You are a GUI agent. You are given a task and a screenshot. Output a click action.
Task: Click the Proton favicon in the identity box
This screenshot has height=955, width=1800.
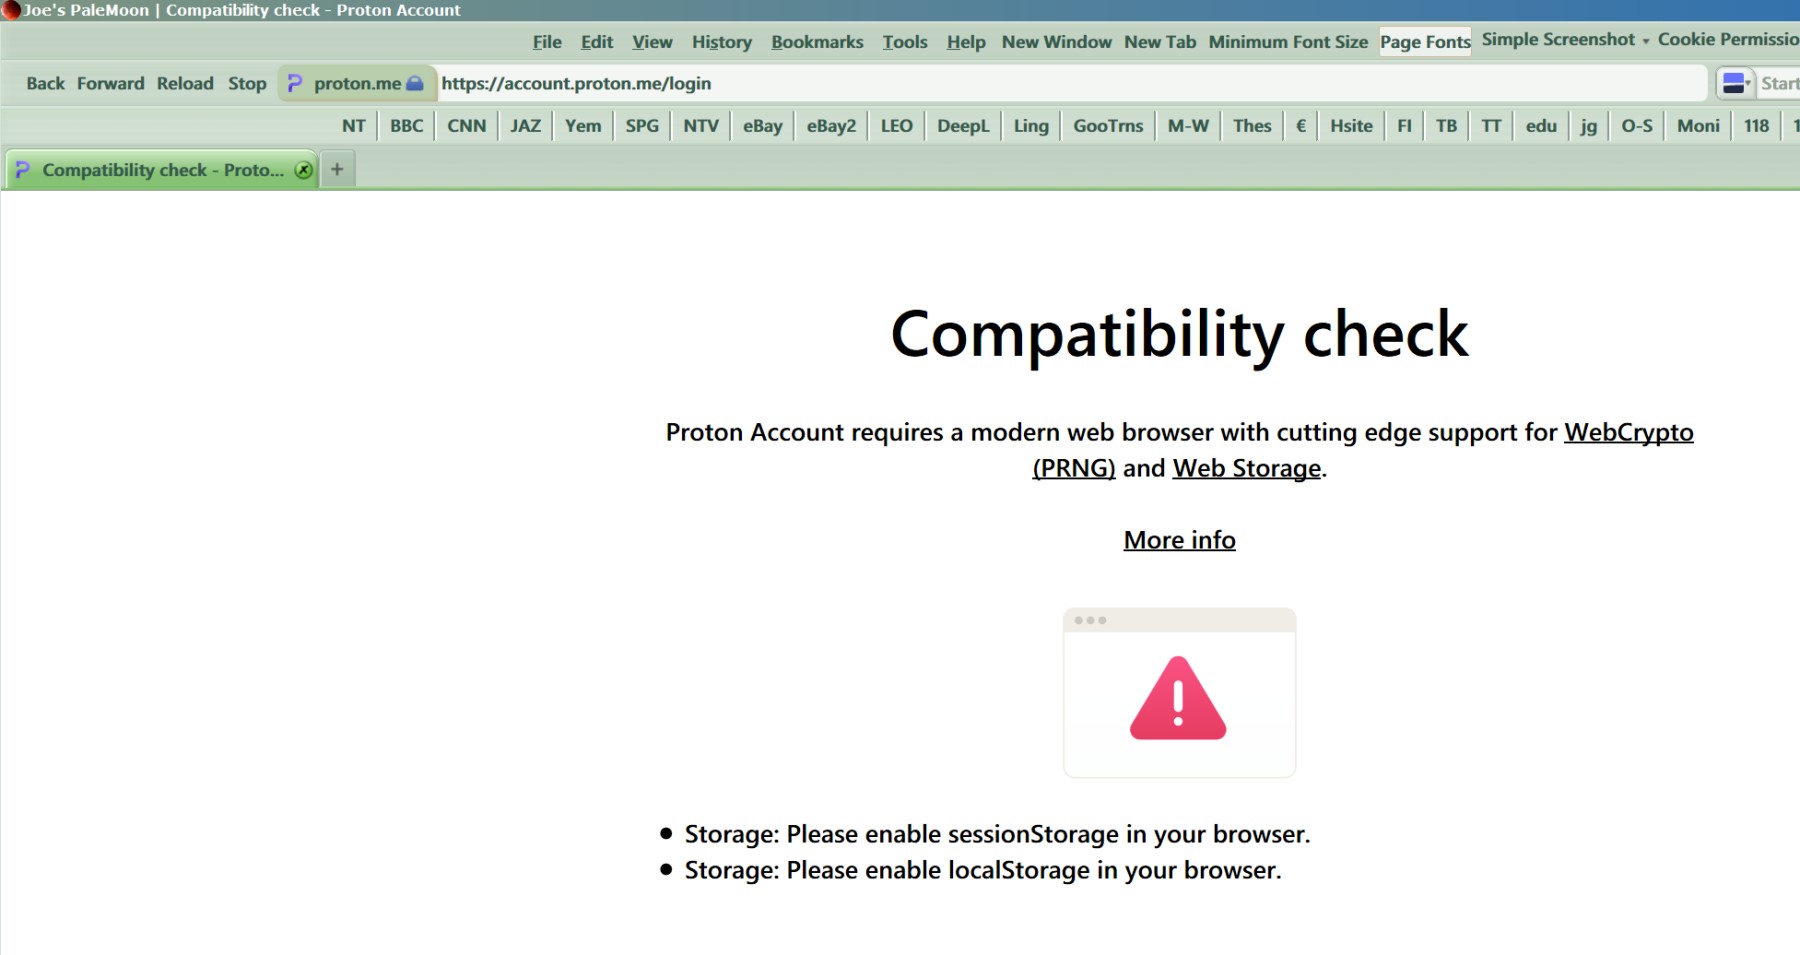294,83
